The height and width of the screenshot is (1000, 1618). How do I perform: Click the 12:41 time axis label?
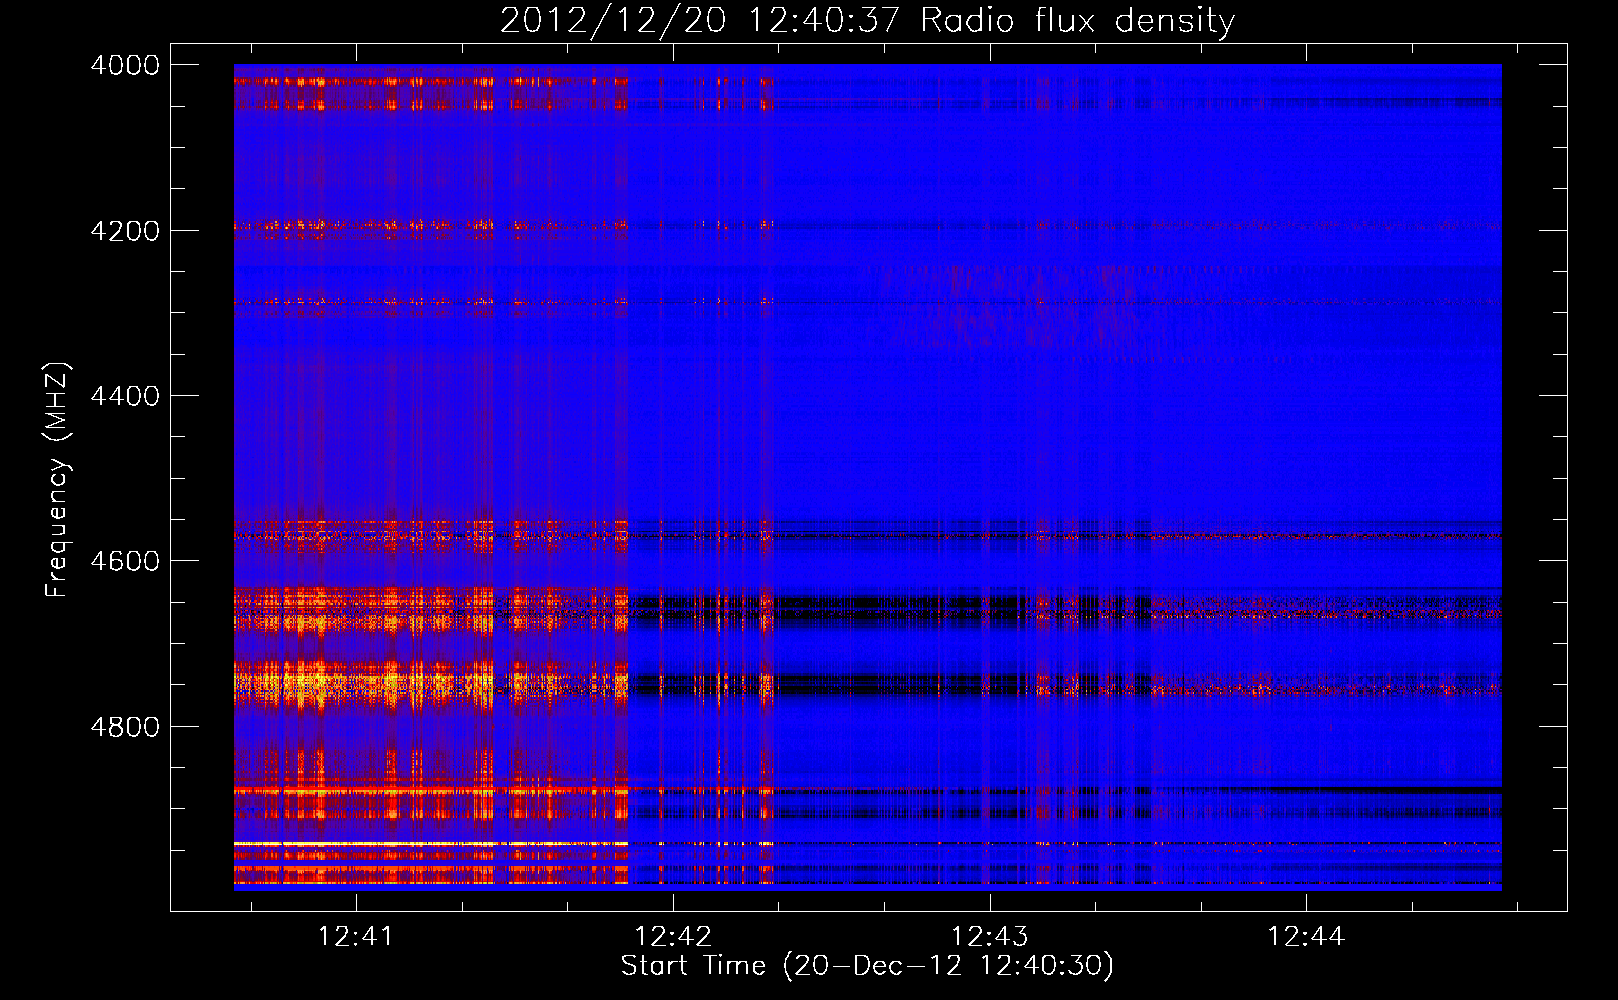(356, 937)
